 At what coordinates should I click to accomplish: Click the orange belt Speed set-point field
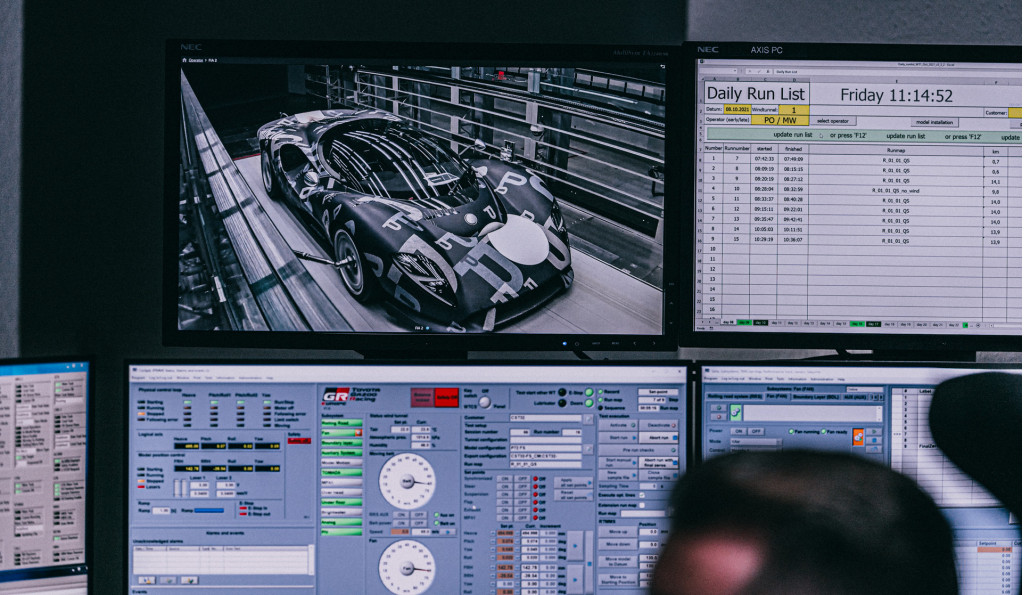[x=400, y=532]
